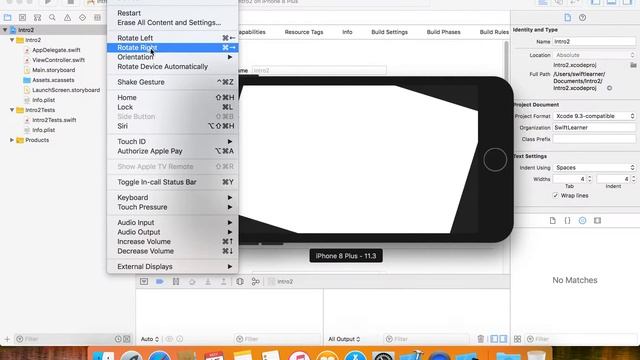Open System Preferences in the Dock

[x=383, y=356]
